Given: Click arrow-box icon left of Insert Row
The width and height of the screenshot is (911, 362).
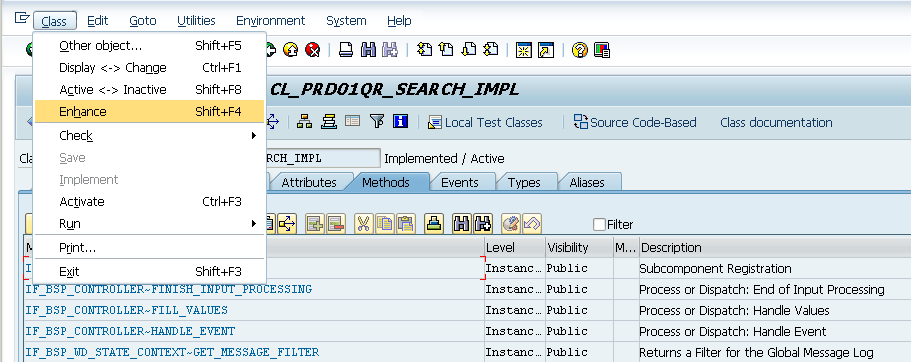Looking at the screenshot, I should click(x=287, y=224).
